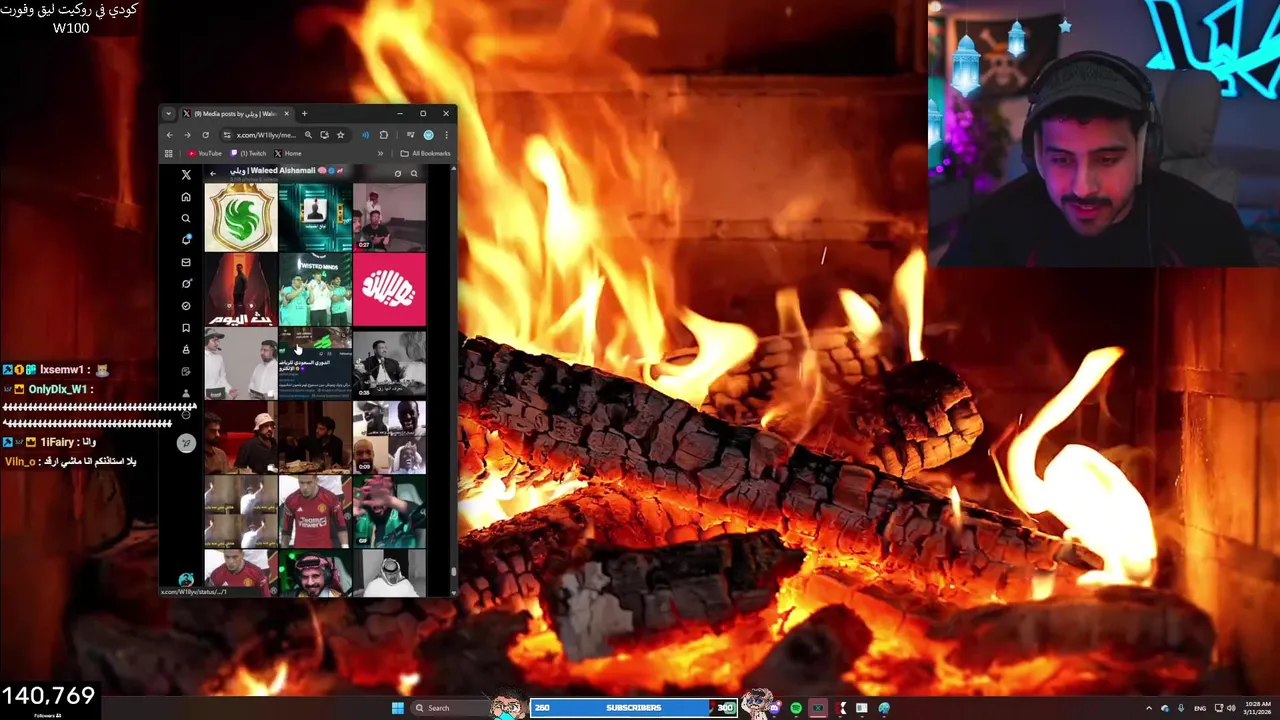Open account avatar at sidebar bottom

tap(186, 580)
